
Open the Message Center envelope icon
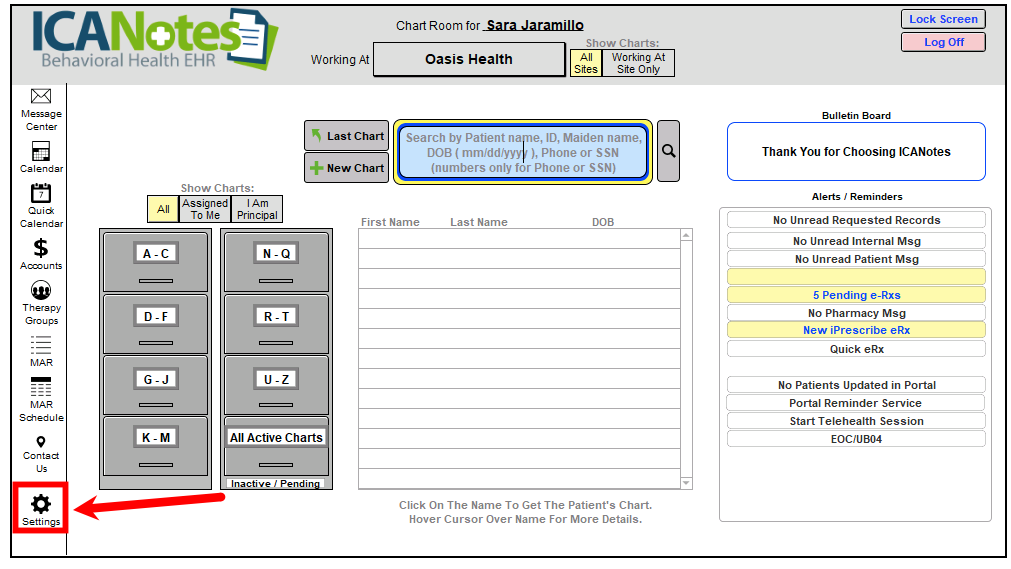[x=41, y=97]
